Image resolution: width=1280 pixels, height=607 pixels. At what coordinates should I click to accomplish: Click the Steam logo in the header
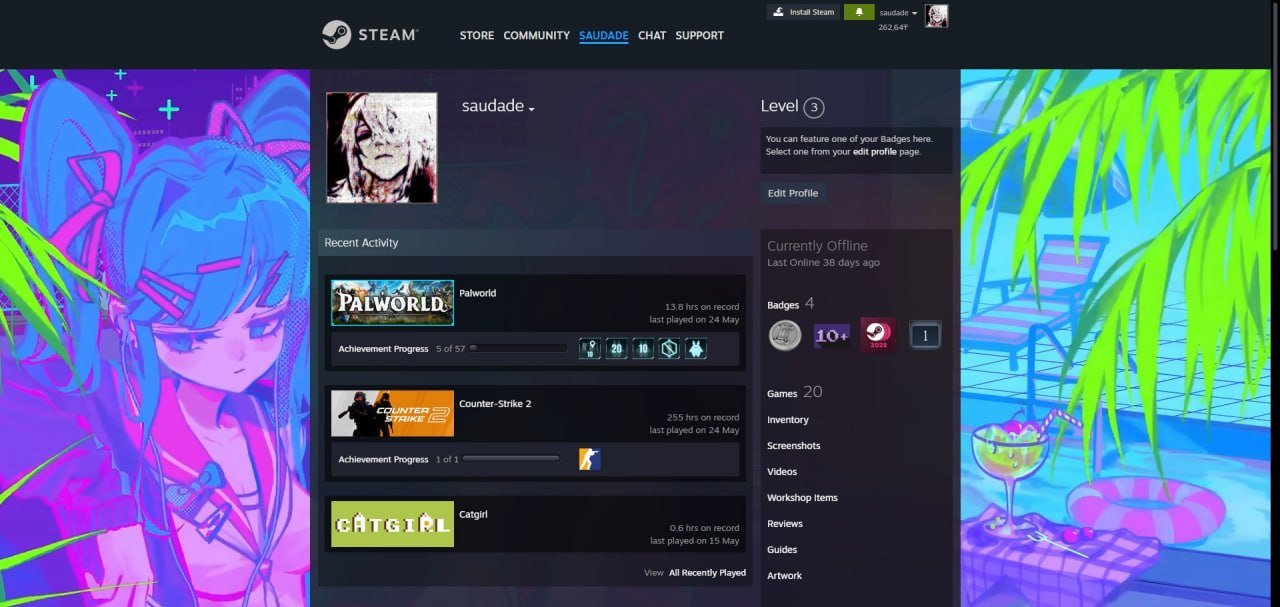pyautogui.click(x=369, y=35)
